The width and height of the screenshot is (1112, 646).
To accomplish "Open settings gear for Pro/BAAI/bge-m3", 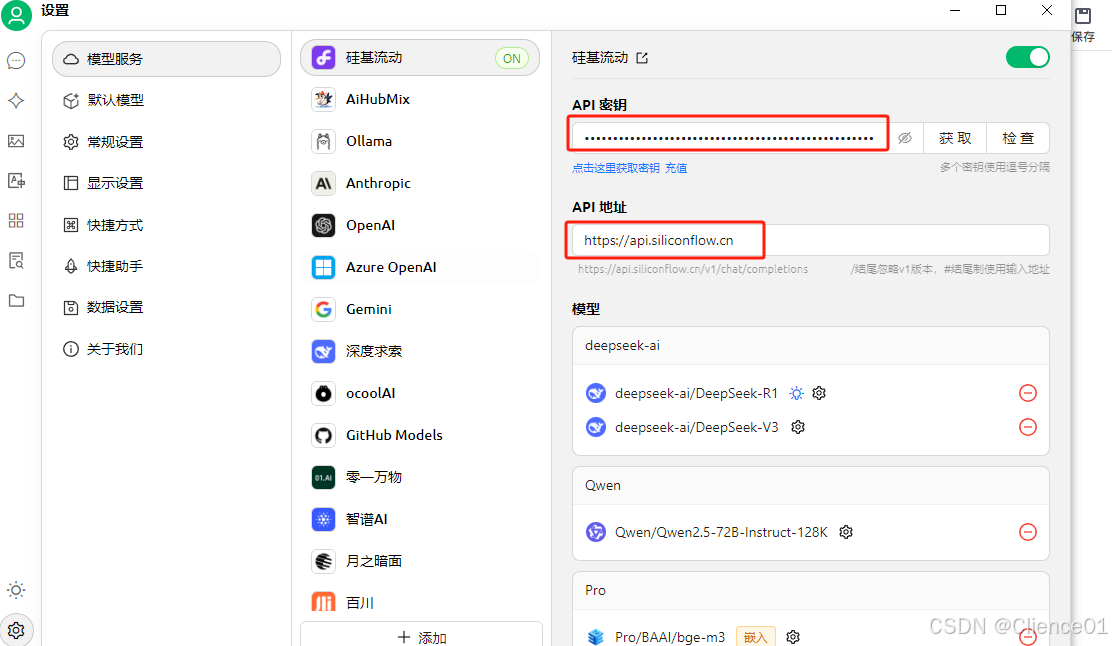I will coord(793,637).
